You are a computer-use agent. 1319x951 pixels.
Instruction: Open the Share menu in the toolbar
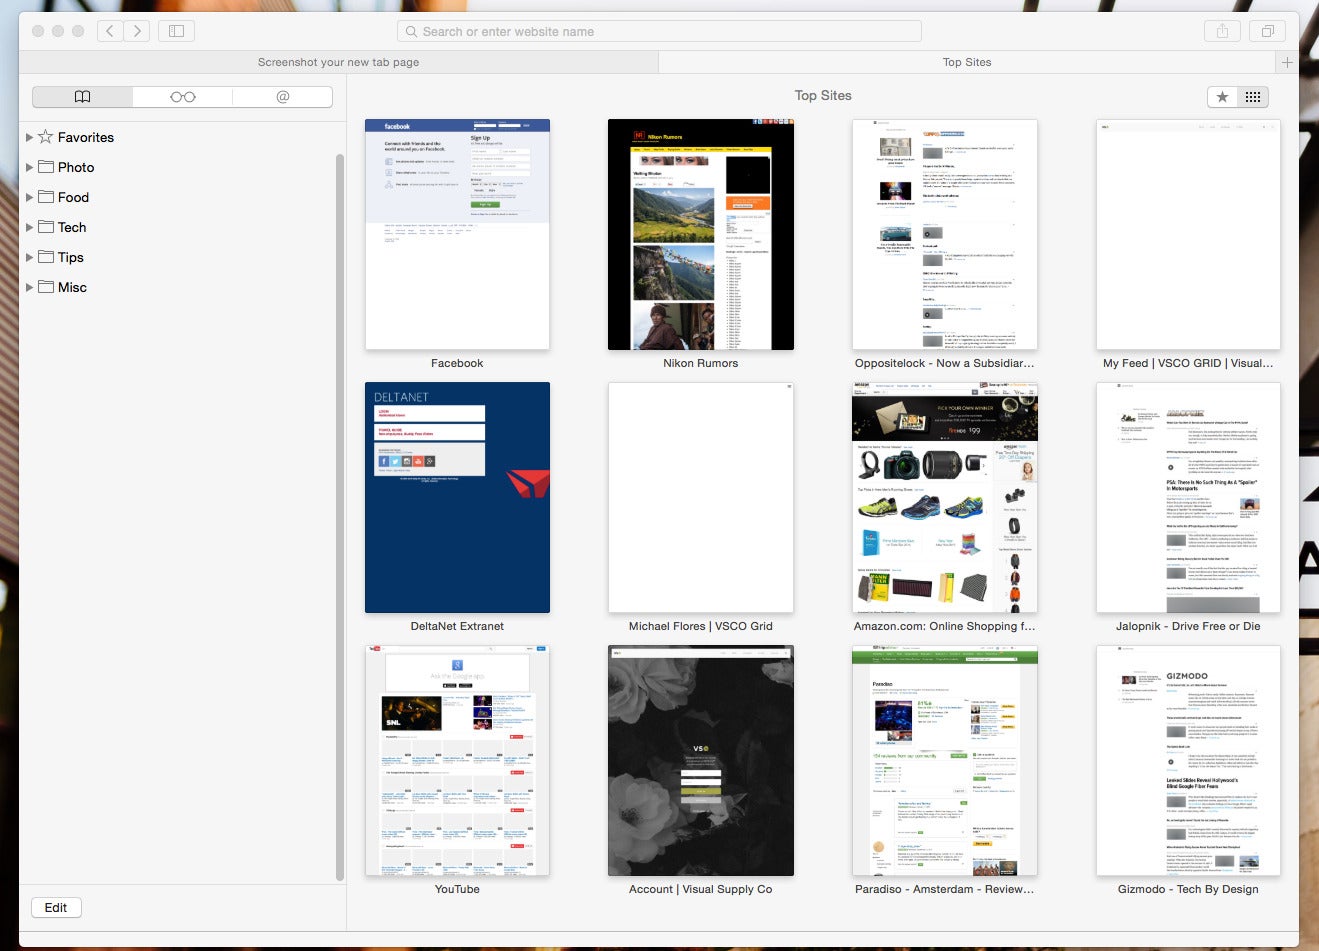click(1222, 31)
